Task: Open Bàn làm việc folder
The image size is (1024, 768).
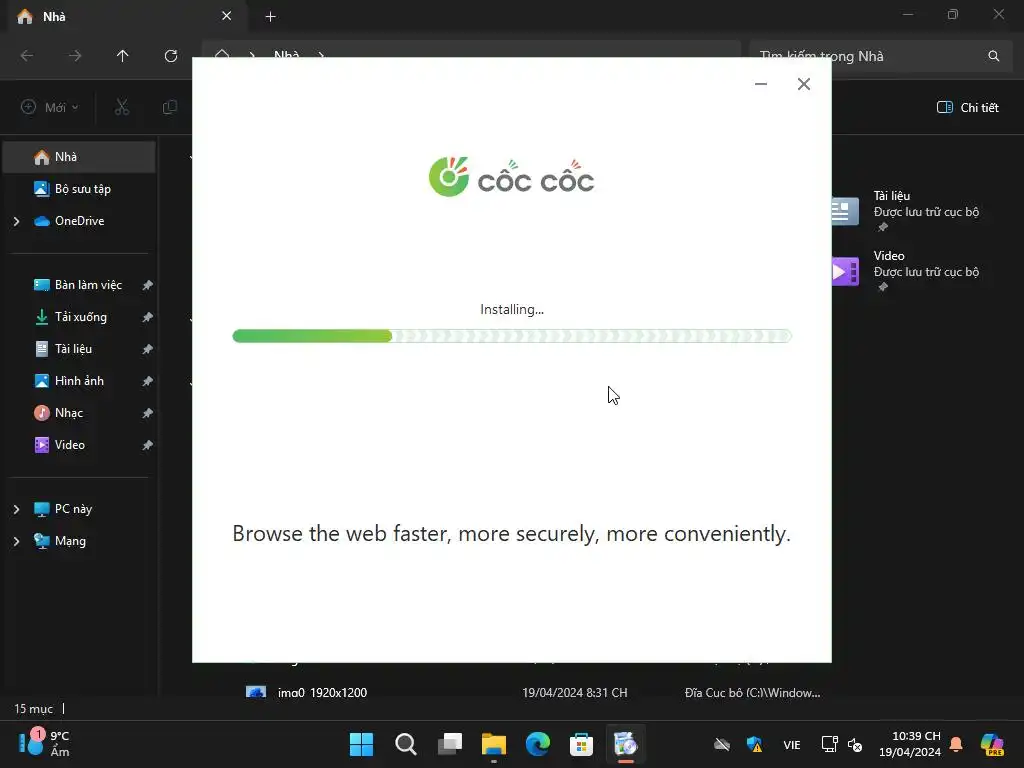Action: (79, 285)
